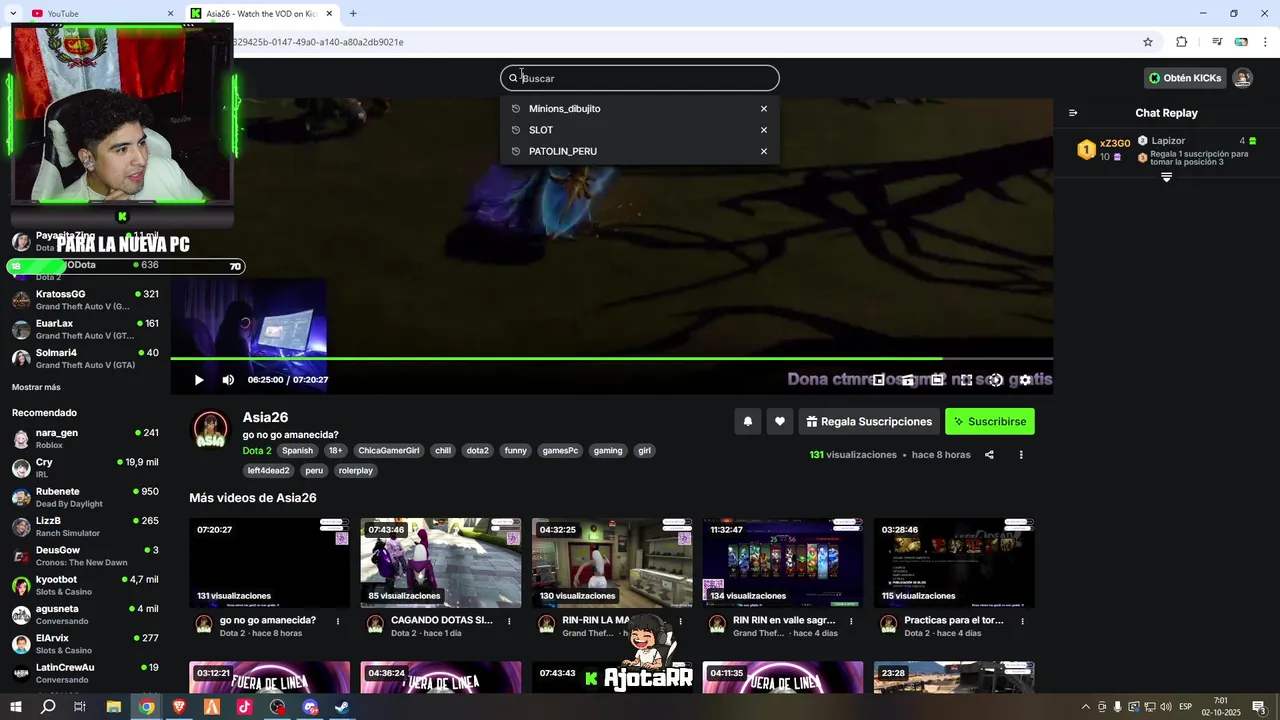
Task: Open options for CAGANDO DOTAS video card
Action: (x=509, y=621)
